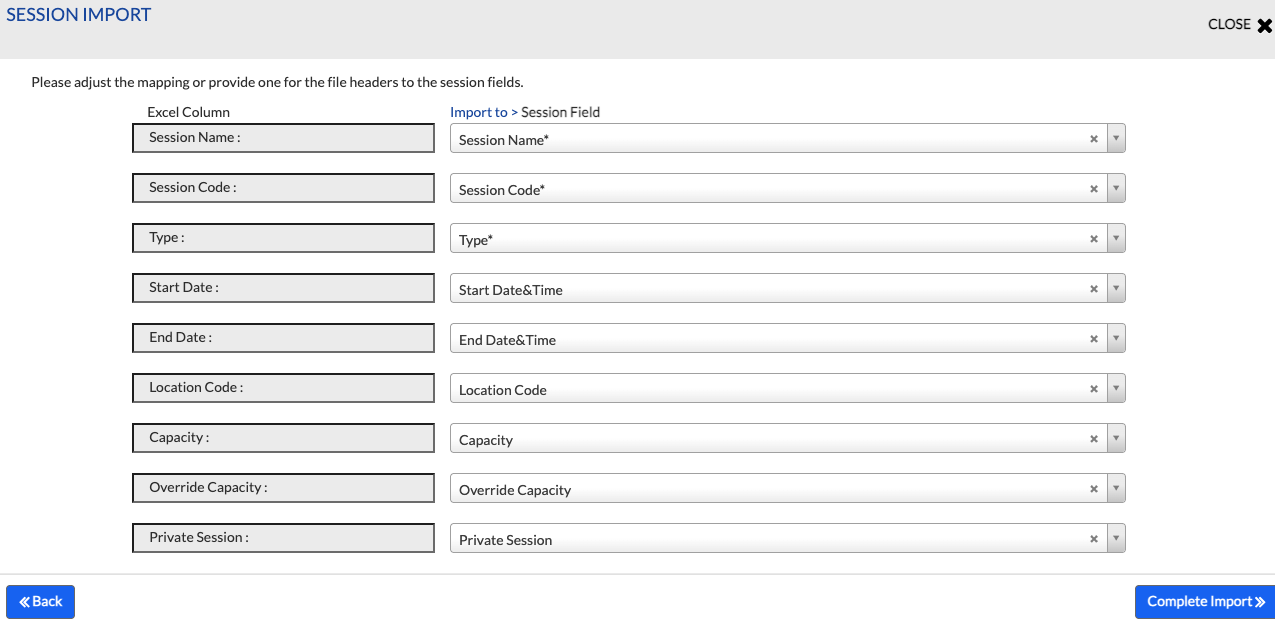Click the 'Import to' link
Image resolution: width=1275 pixels, height=626 pixels.
[x=479, y=112]
